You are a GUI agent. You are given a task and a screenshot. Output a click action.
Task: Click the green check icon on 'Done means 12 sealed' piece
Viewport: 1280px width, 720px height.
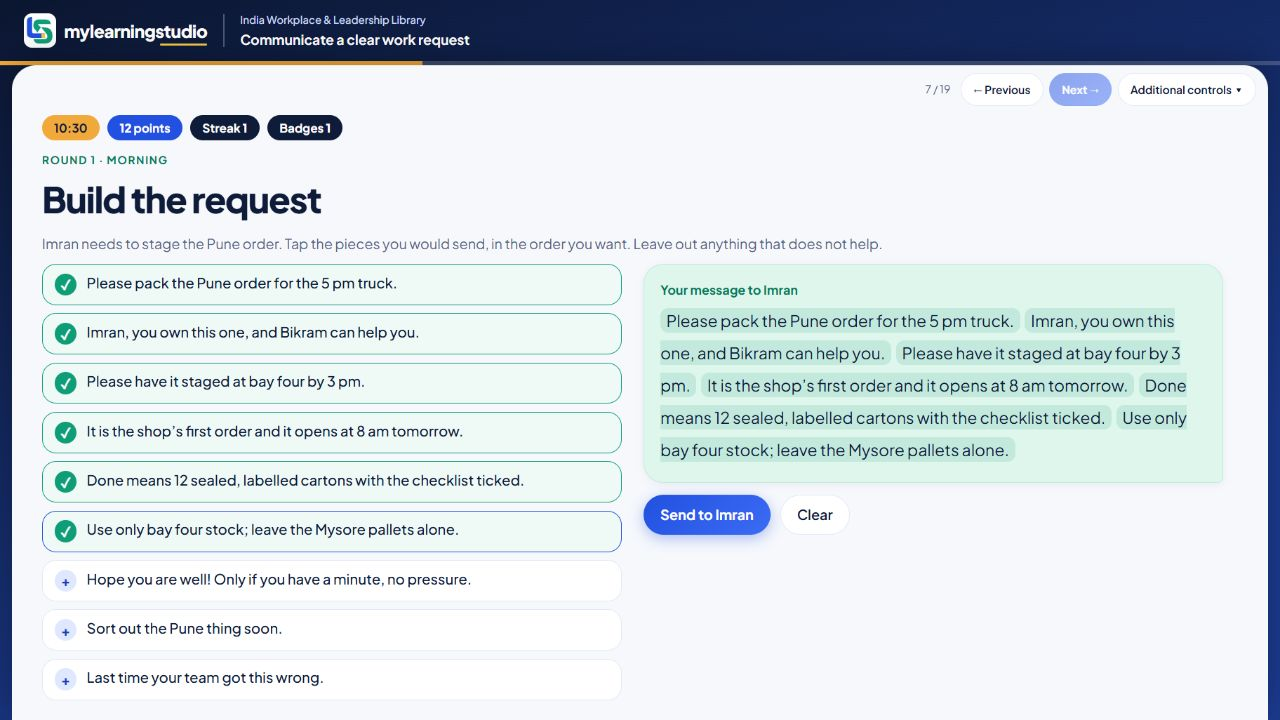[x=65, y=482]
